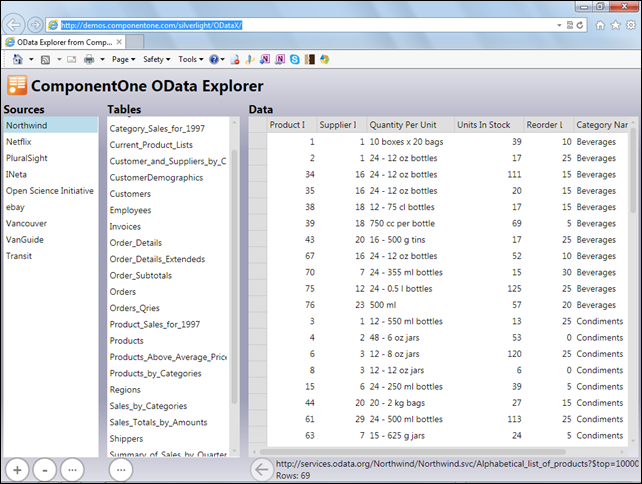Sort by Supplier ID column header
Viewport: 642px width, 484px height.
342,125
